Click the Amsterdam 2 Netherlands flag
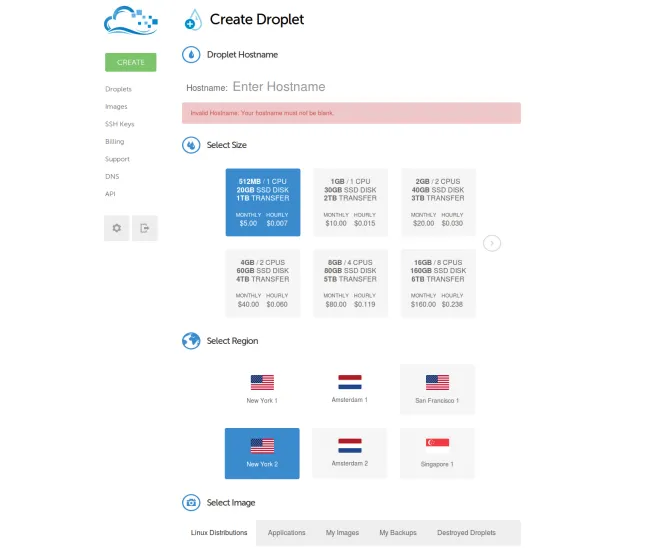Screen dimensions: 650x550 [x=350, y=446]
